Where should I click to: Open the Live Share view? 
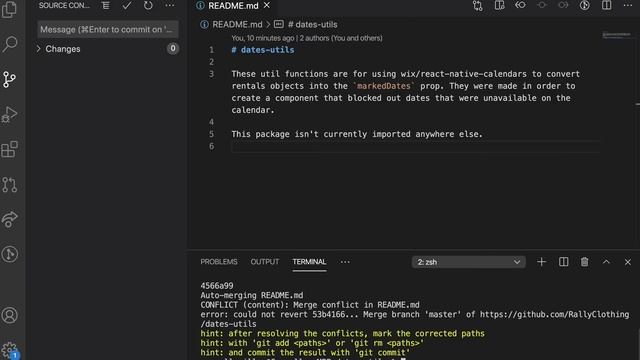point(9,219)
